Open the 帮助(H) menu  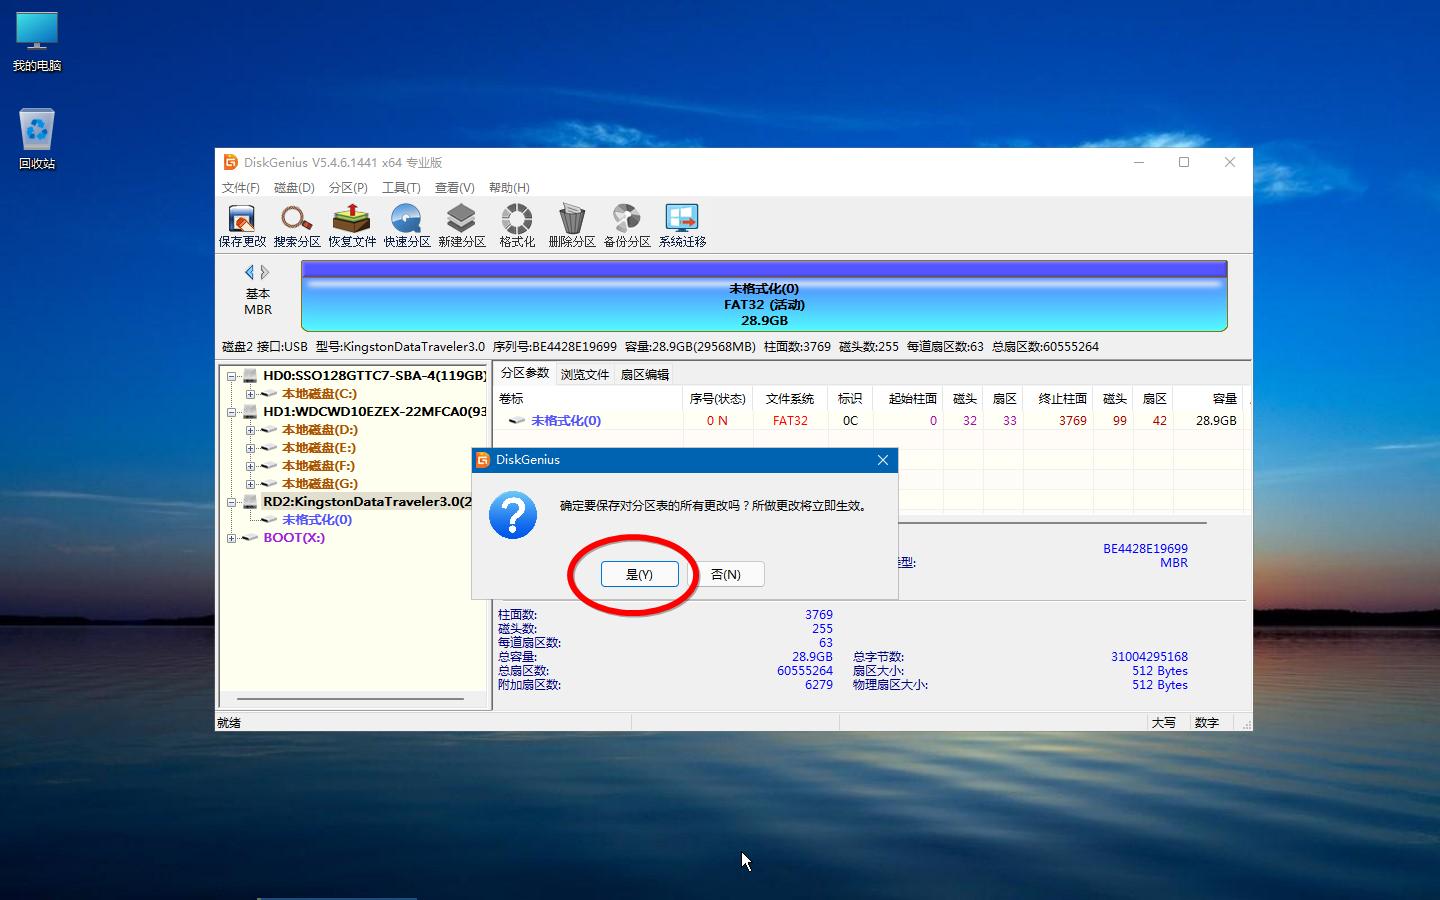(509, 188)
